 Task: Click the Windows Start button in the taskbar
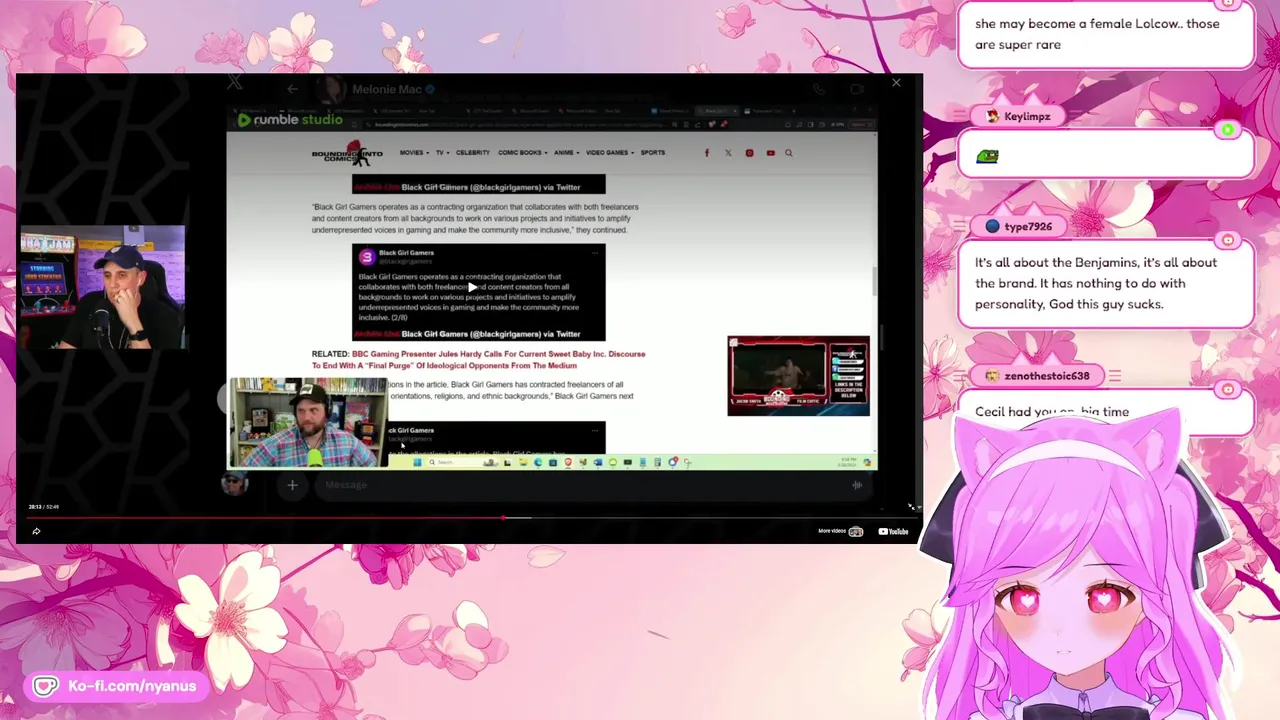click(417, 462)
